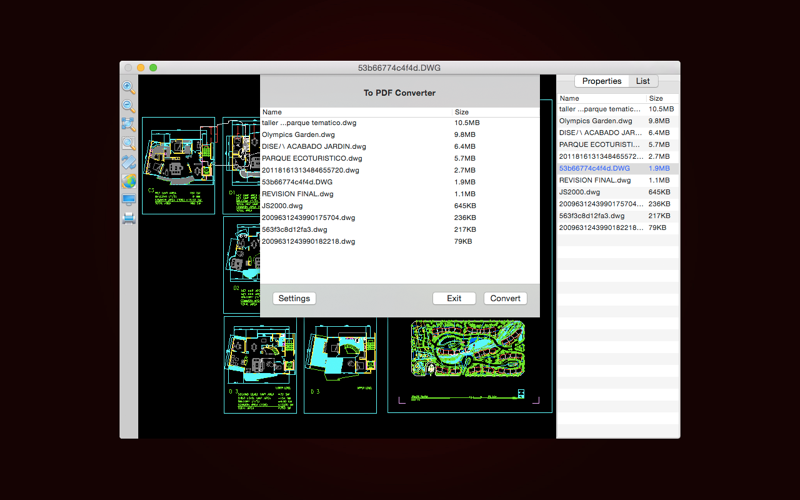Select DISE/\ ACABADO JAR... in right panel

click(618, 133)
